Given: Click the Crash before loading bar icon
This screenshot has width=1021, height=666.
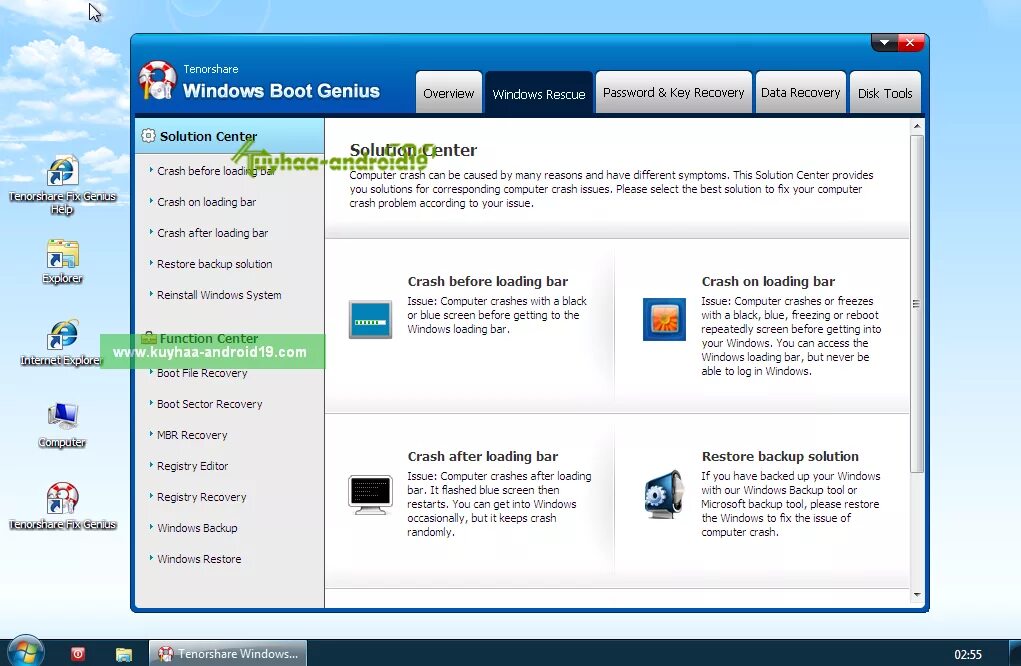Looking at the screenshot, I should tap(370, 319).
